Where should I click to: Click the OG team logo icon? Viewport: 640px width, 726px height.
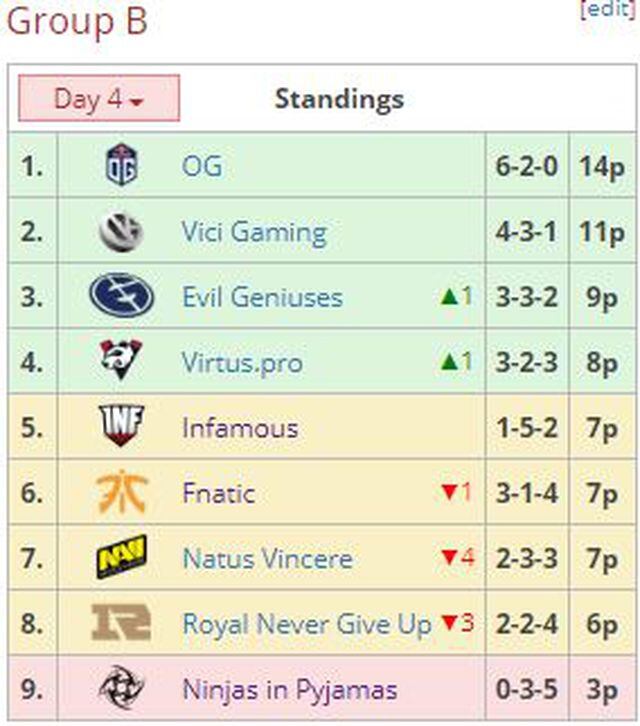(x=121, y=165)
